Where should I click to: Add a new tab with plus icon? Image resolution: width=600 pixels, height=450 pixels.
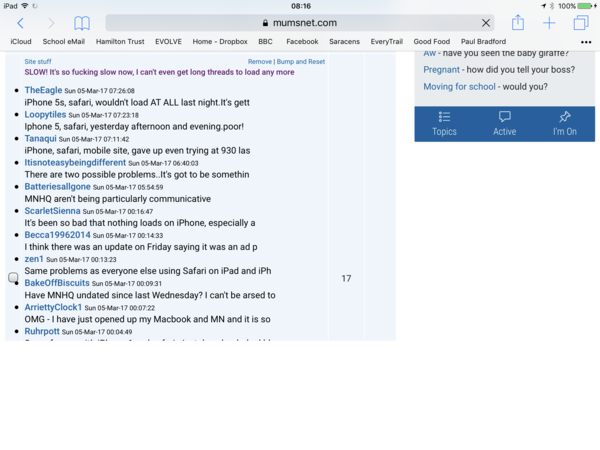pyautogui.click(x=549, y=23)
